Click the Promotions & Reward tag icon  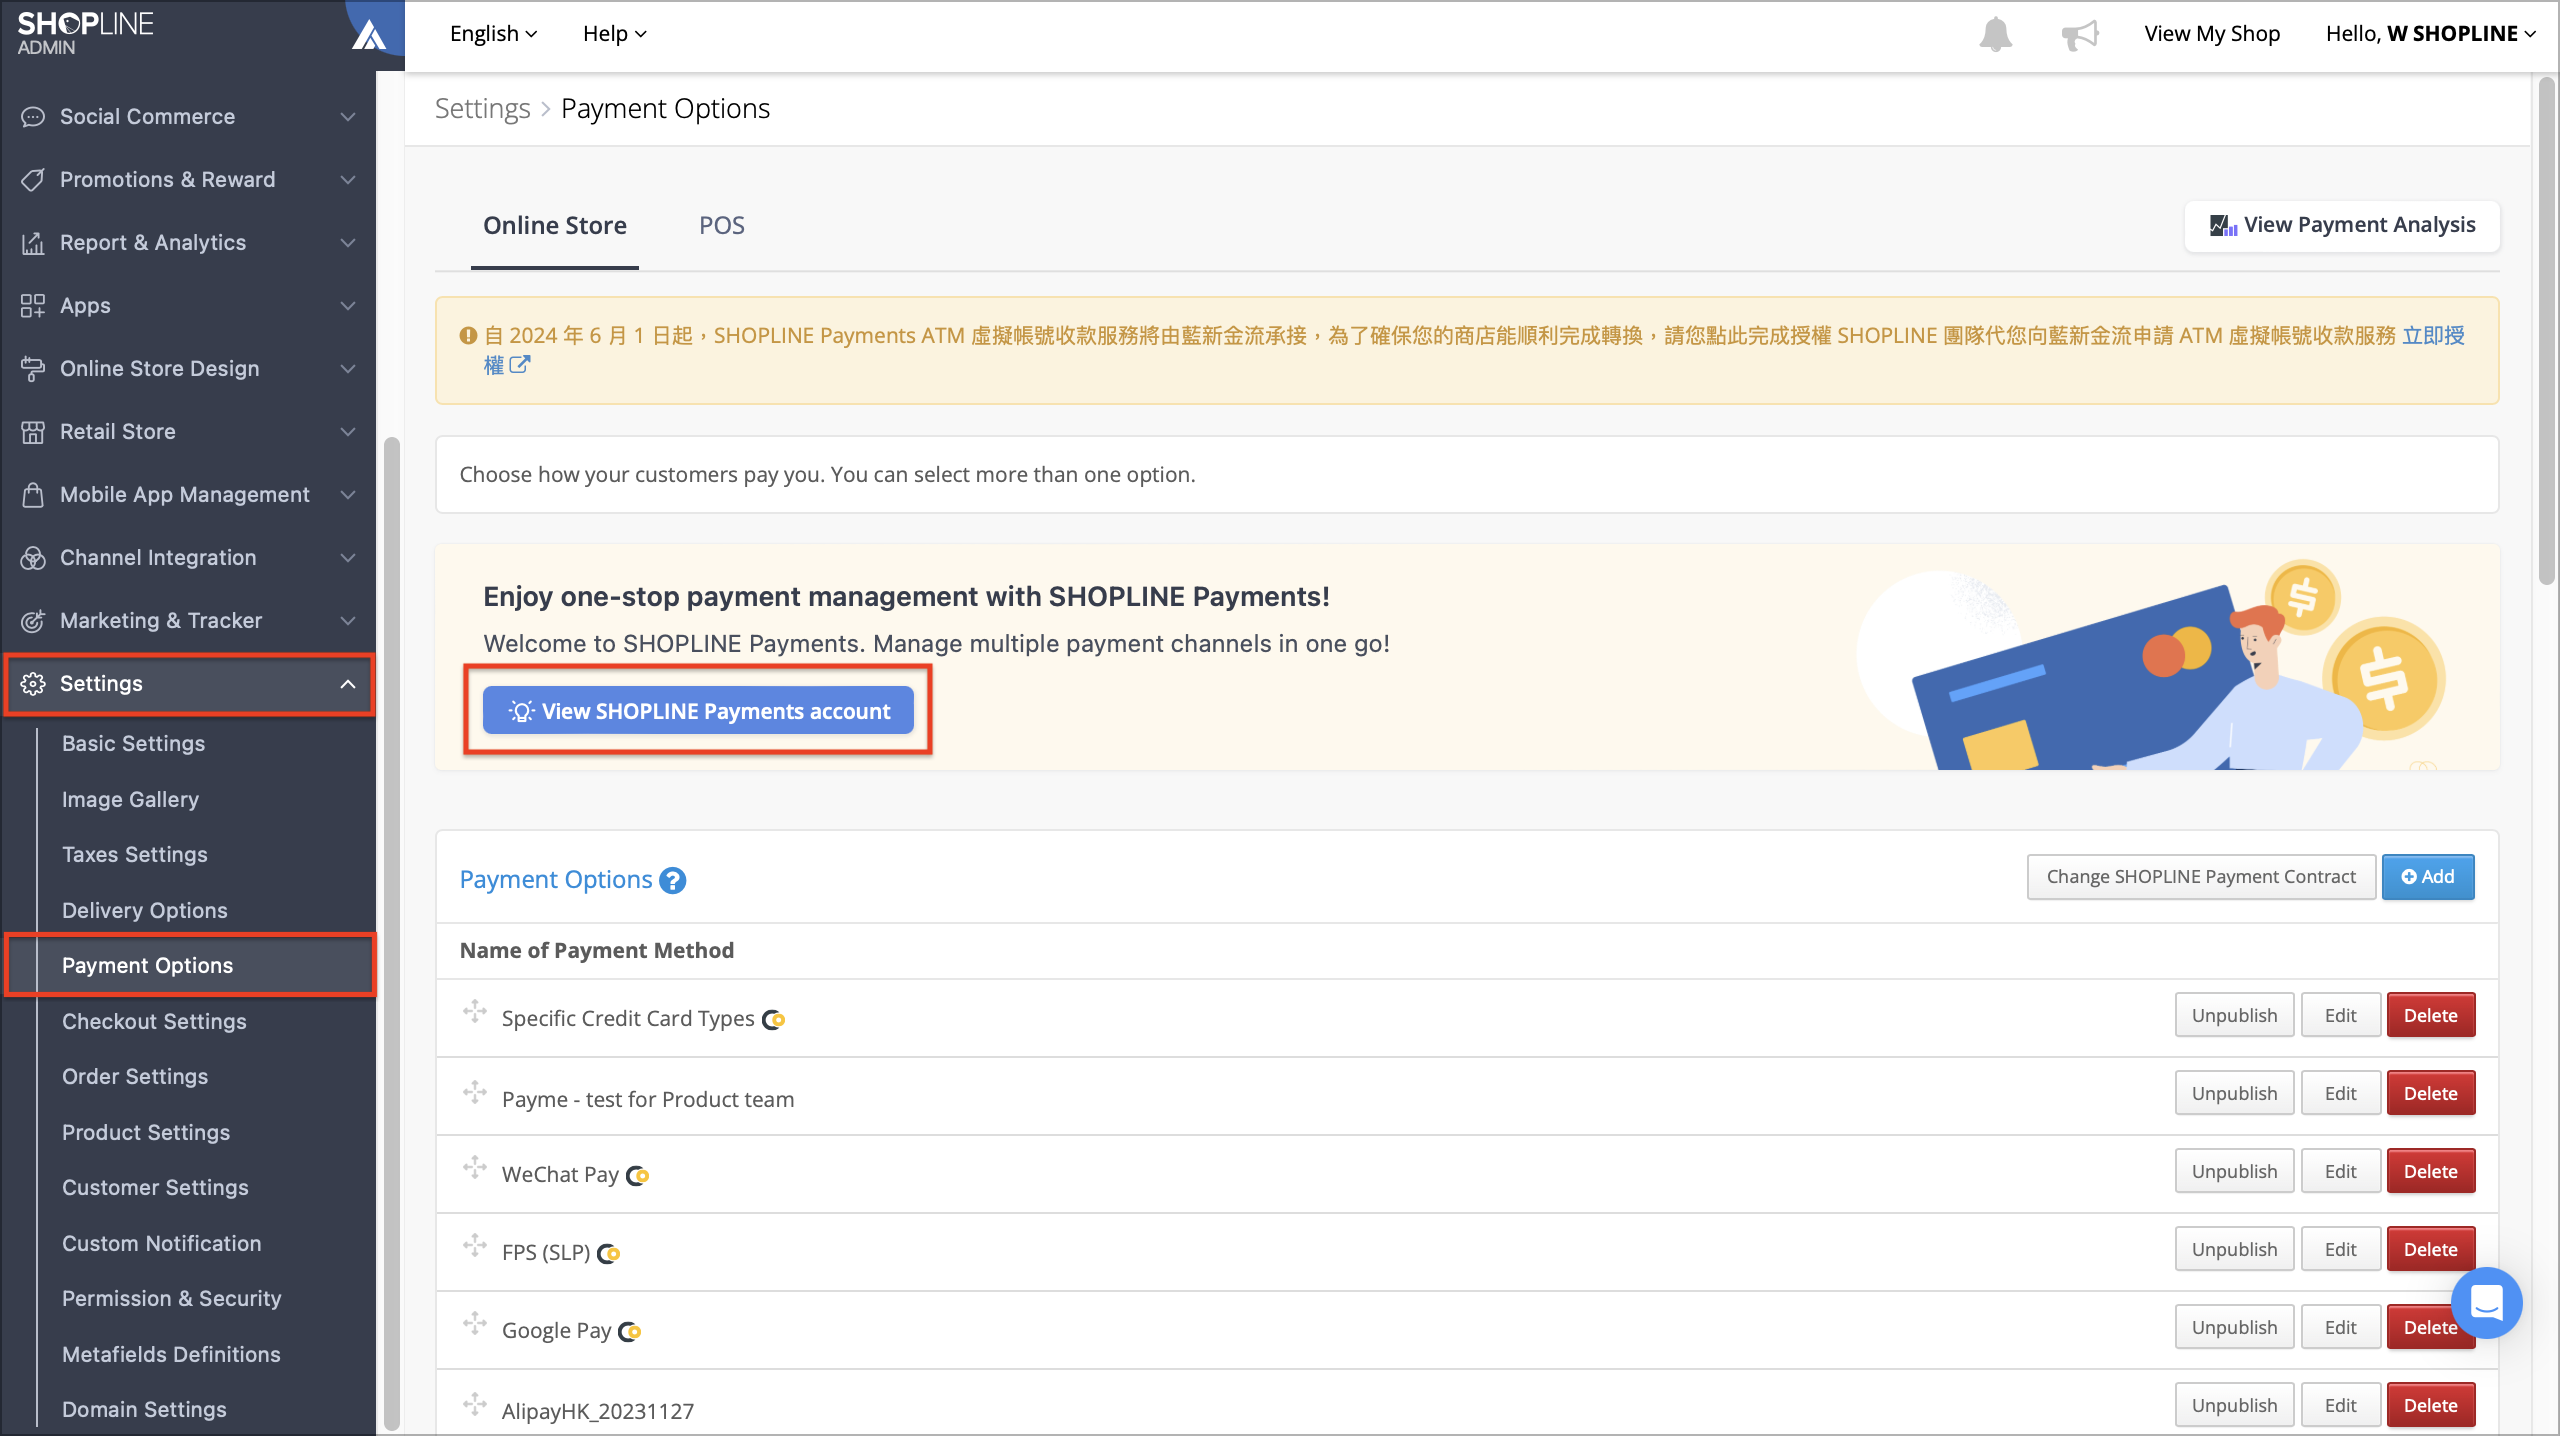33,180
